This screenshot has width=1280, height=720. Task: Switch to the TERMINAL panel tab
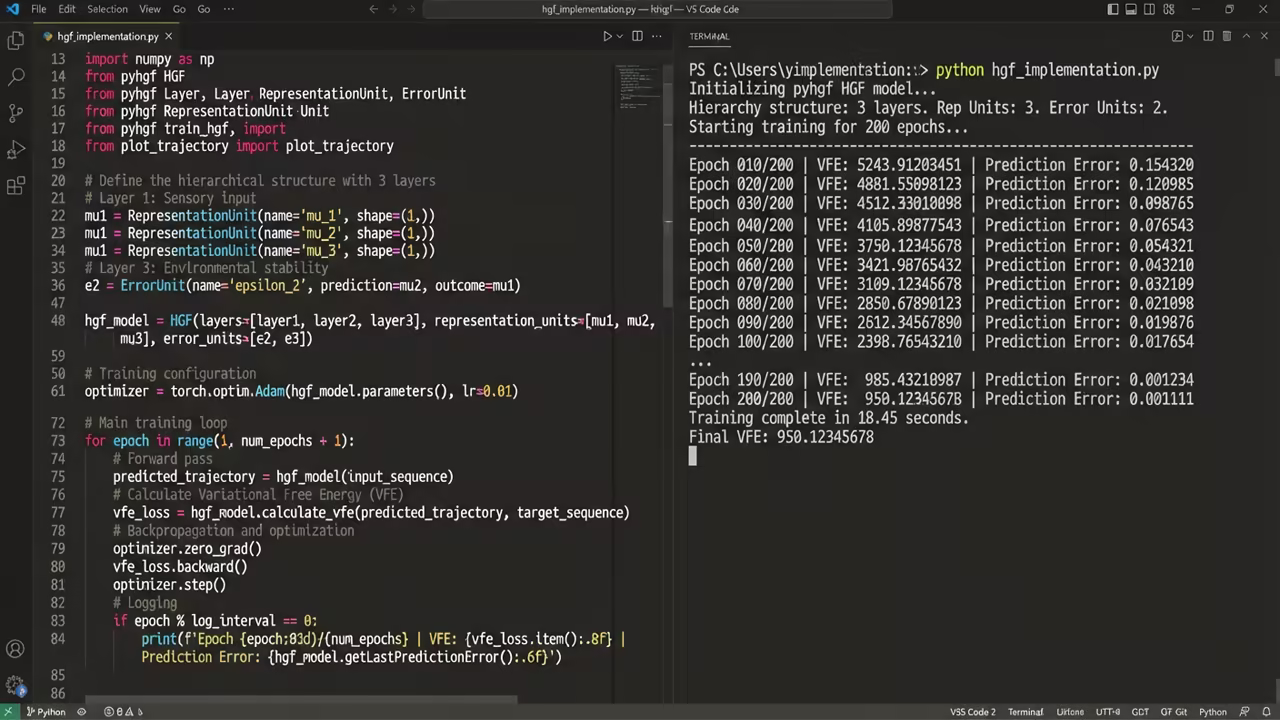pos(709,36)
